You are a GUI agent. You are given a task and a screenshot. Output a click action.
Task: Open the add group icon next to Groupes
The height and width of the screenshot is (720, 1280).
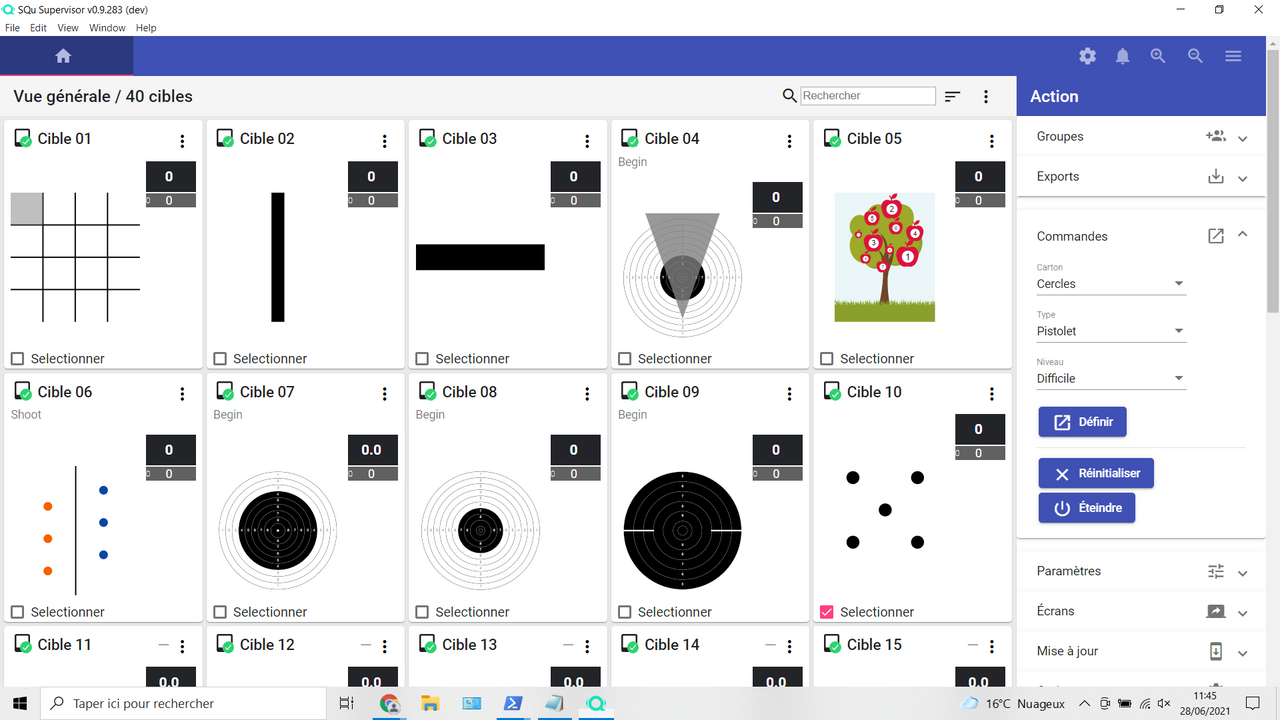click(1216, 136)
